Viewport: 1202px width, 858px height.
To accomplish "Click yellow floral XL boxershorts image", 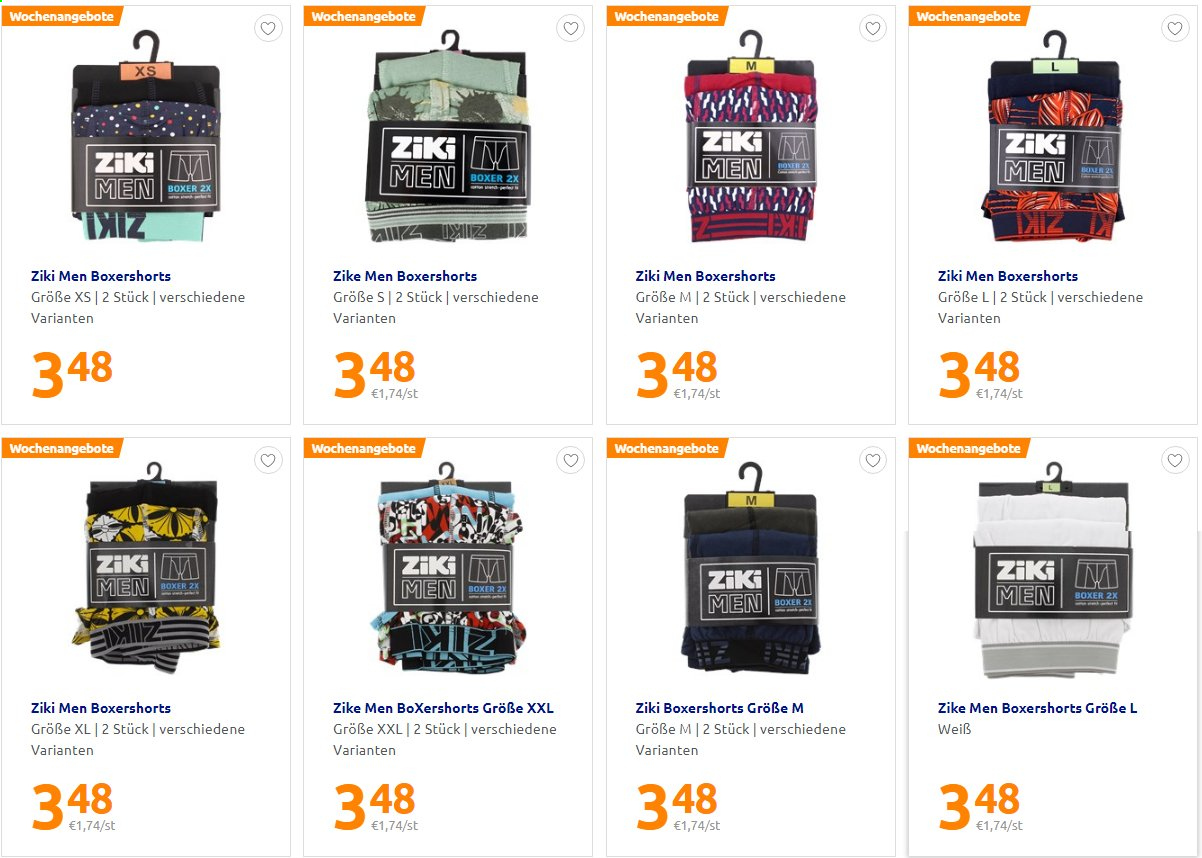I will pos(146,568).
